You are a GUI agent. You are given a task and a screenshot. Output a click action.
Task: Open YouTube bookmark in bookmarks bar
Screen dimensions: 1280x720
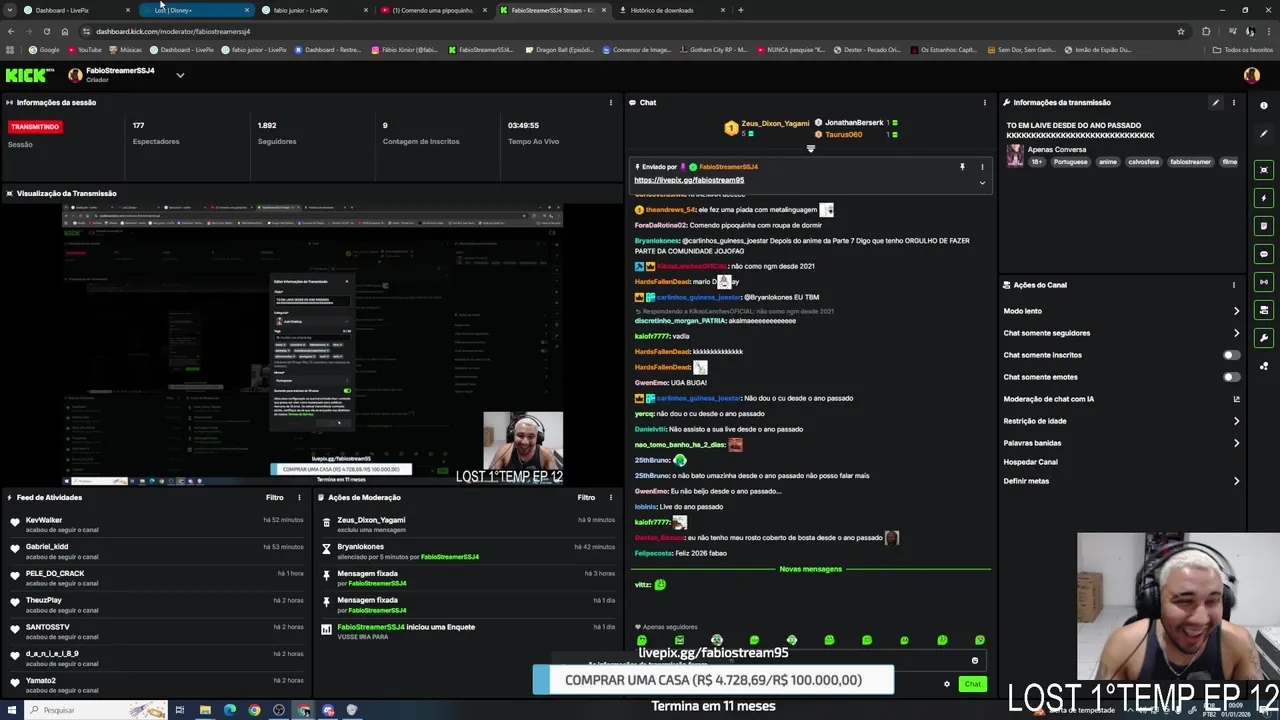tap(85, 49)
